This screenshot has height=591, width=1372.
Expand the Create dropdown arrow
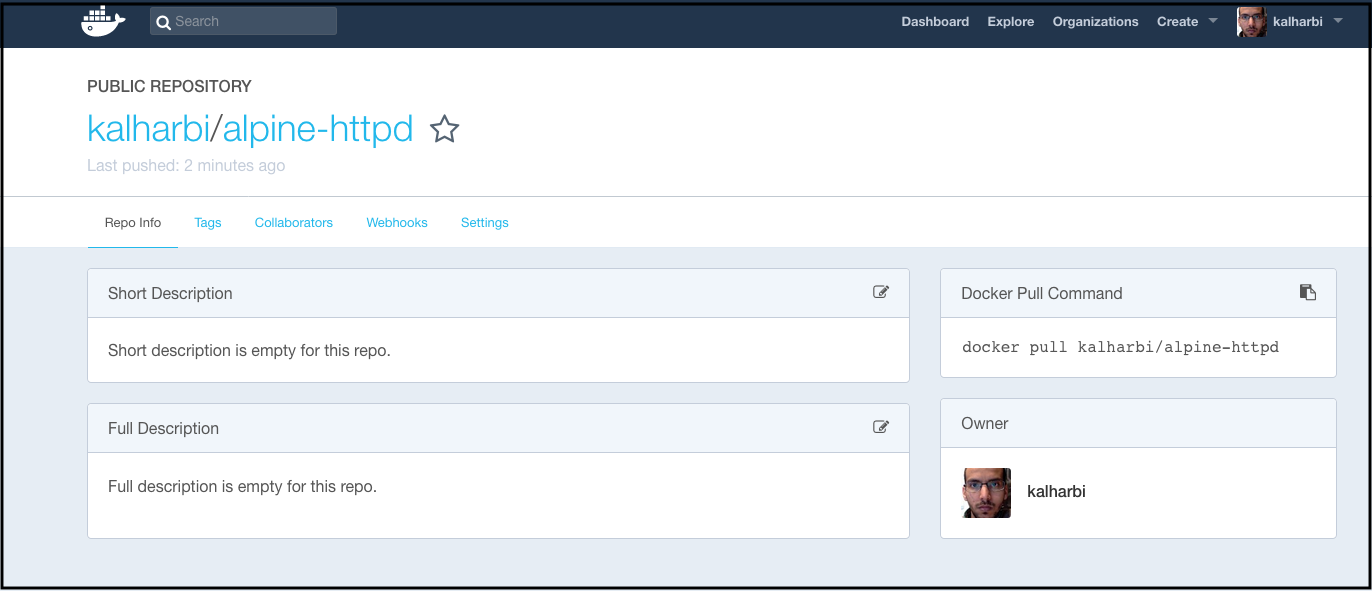coord(1213,21)
